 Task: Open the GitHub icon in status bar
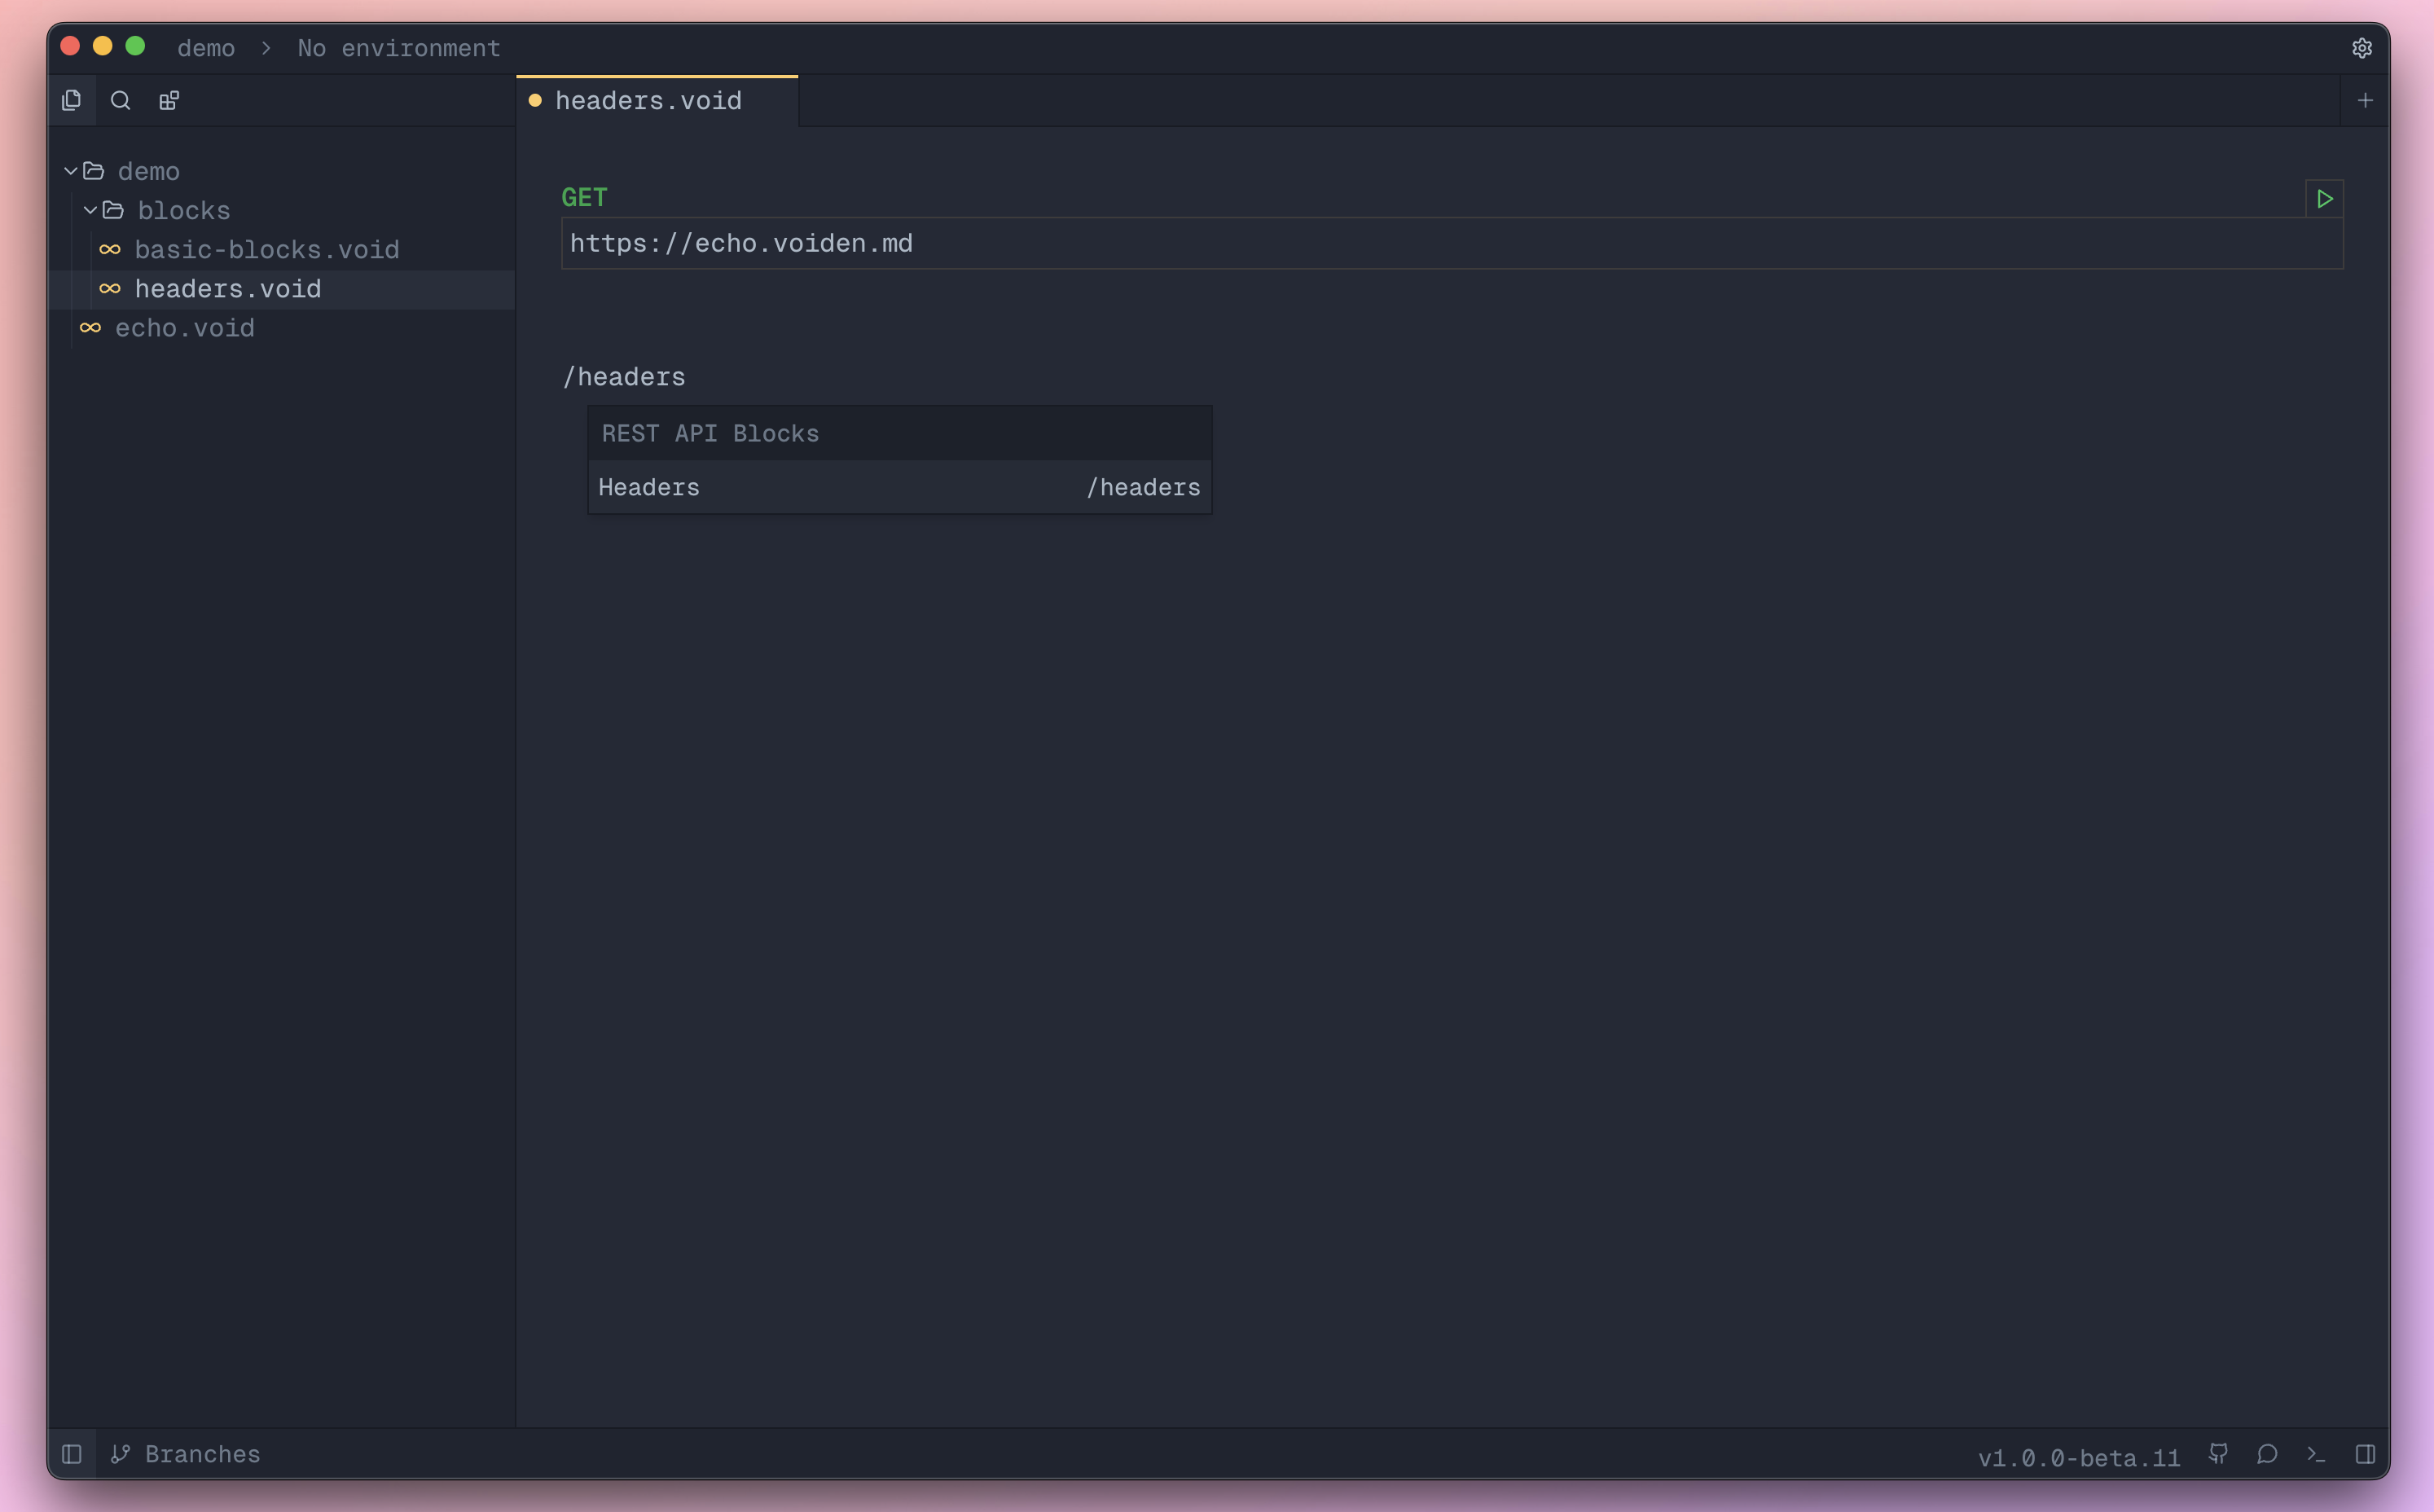[2218, 1453]
